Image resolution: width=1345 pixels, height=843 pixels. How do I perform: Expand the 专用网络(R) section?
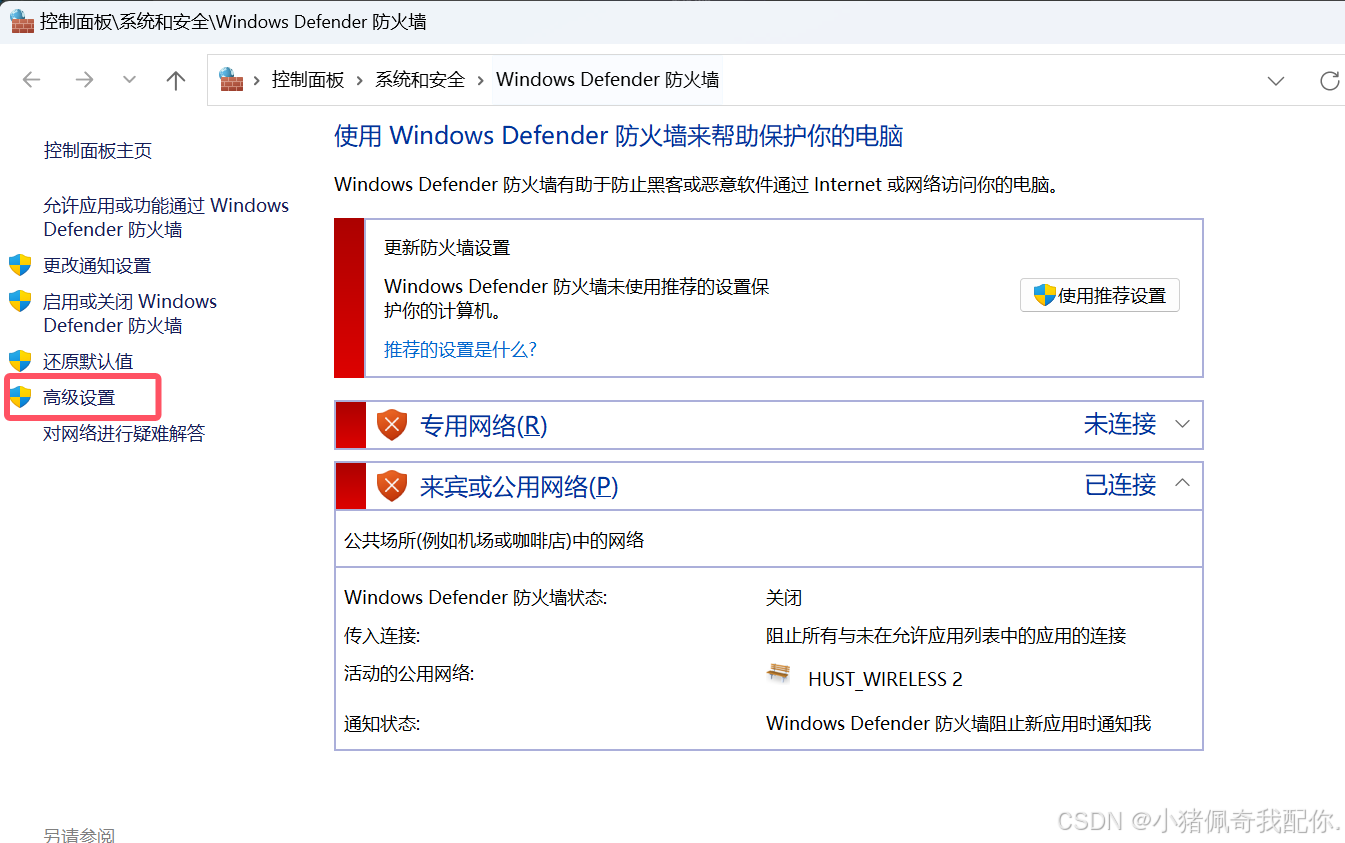coord(1183,424)
